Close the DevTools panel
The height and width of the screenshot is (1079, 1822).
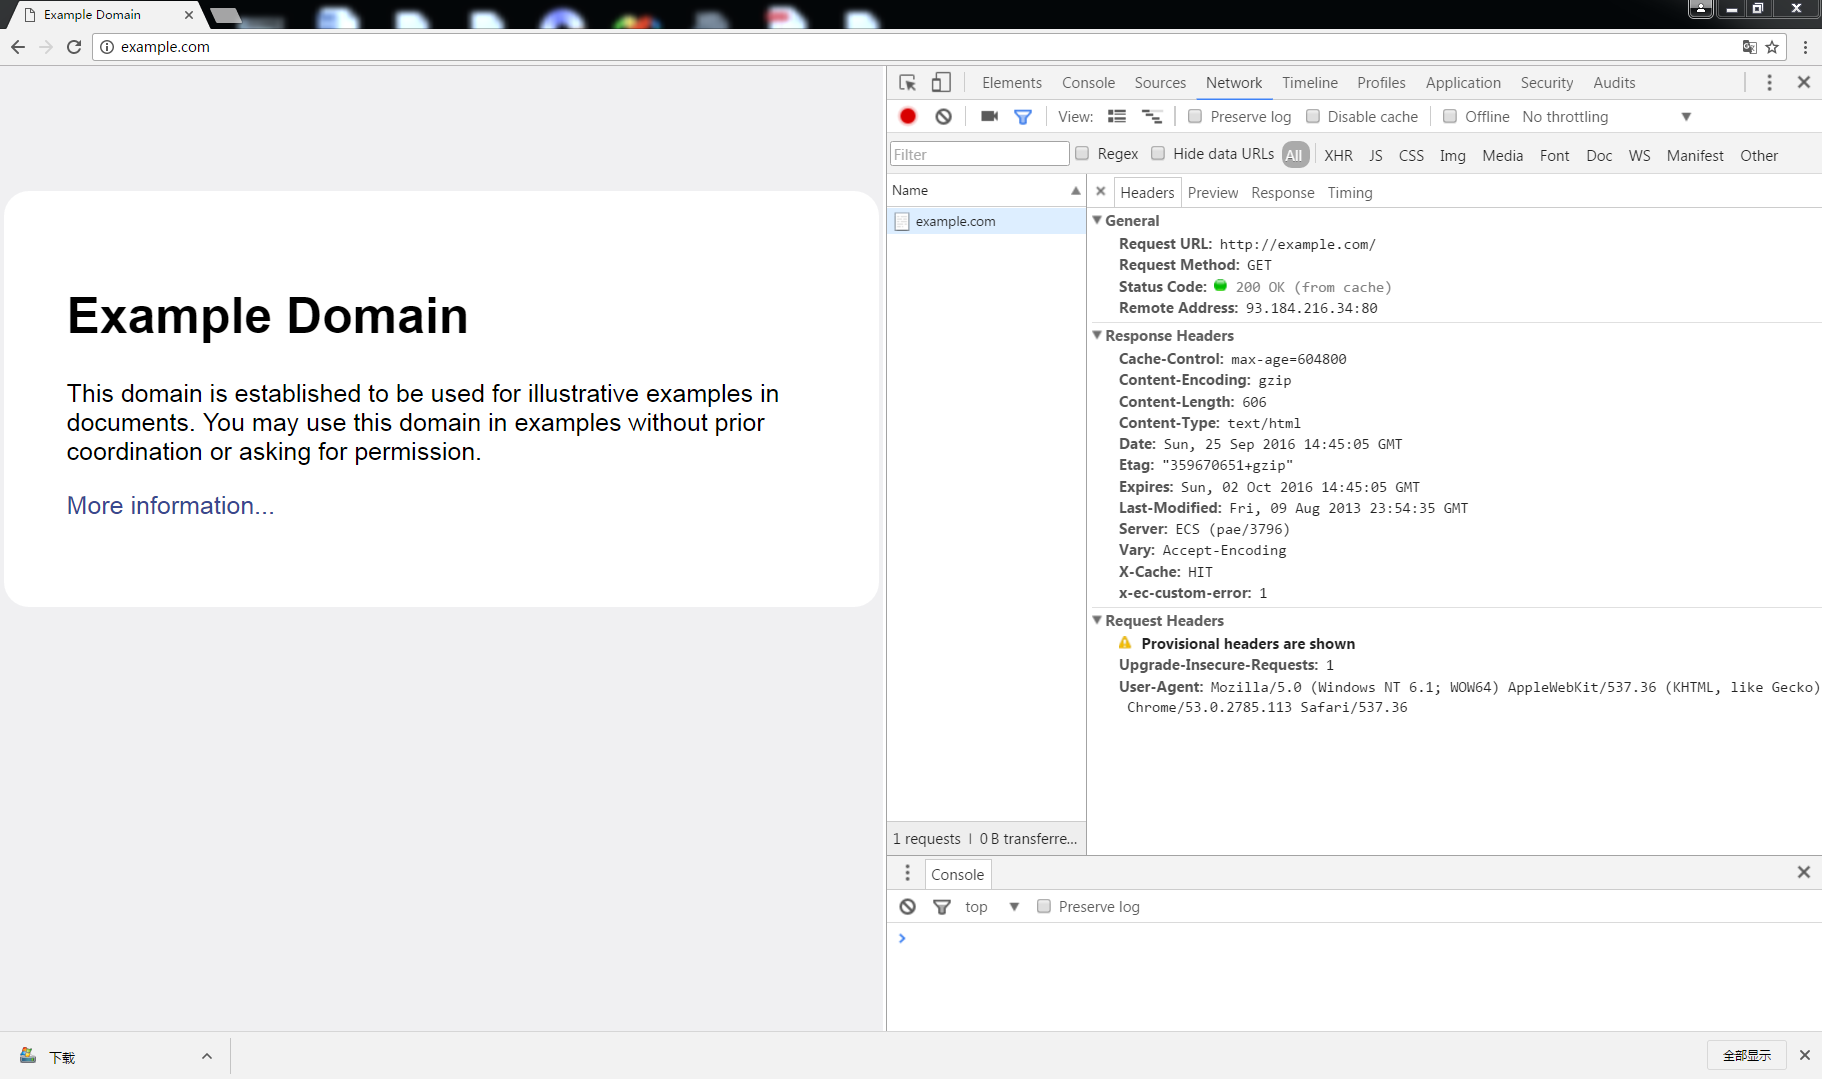[1804, 83]
